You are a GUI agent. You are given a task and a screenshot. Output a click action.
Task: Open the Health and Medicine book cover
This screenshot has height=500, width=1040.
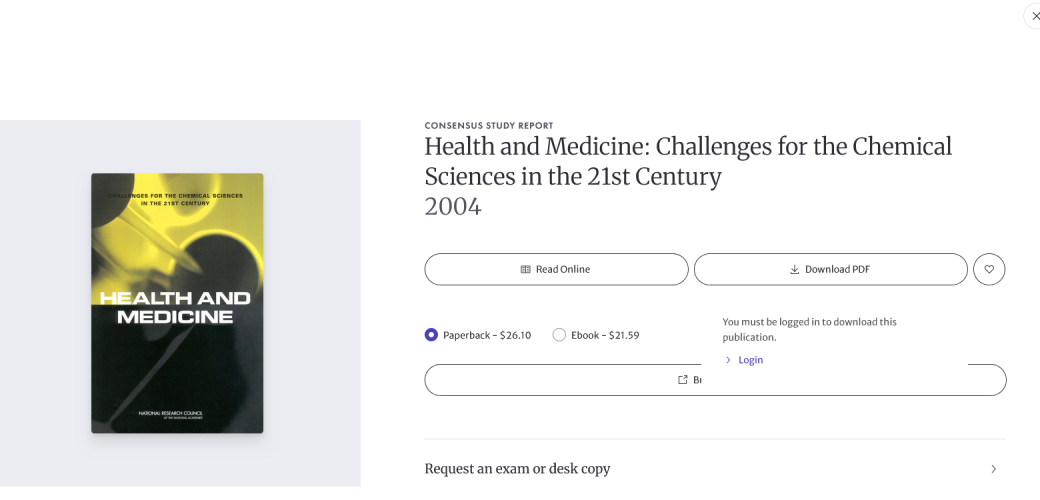click(177, 303)
